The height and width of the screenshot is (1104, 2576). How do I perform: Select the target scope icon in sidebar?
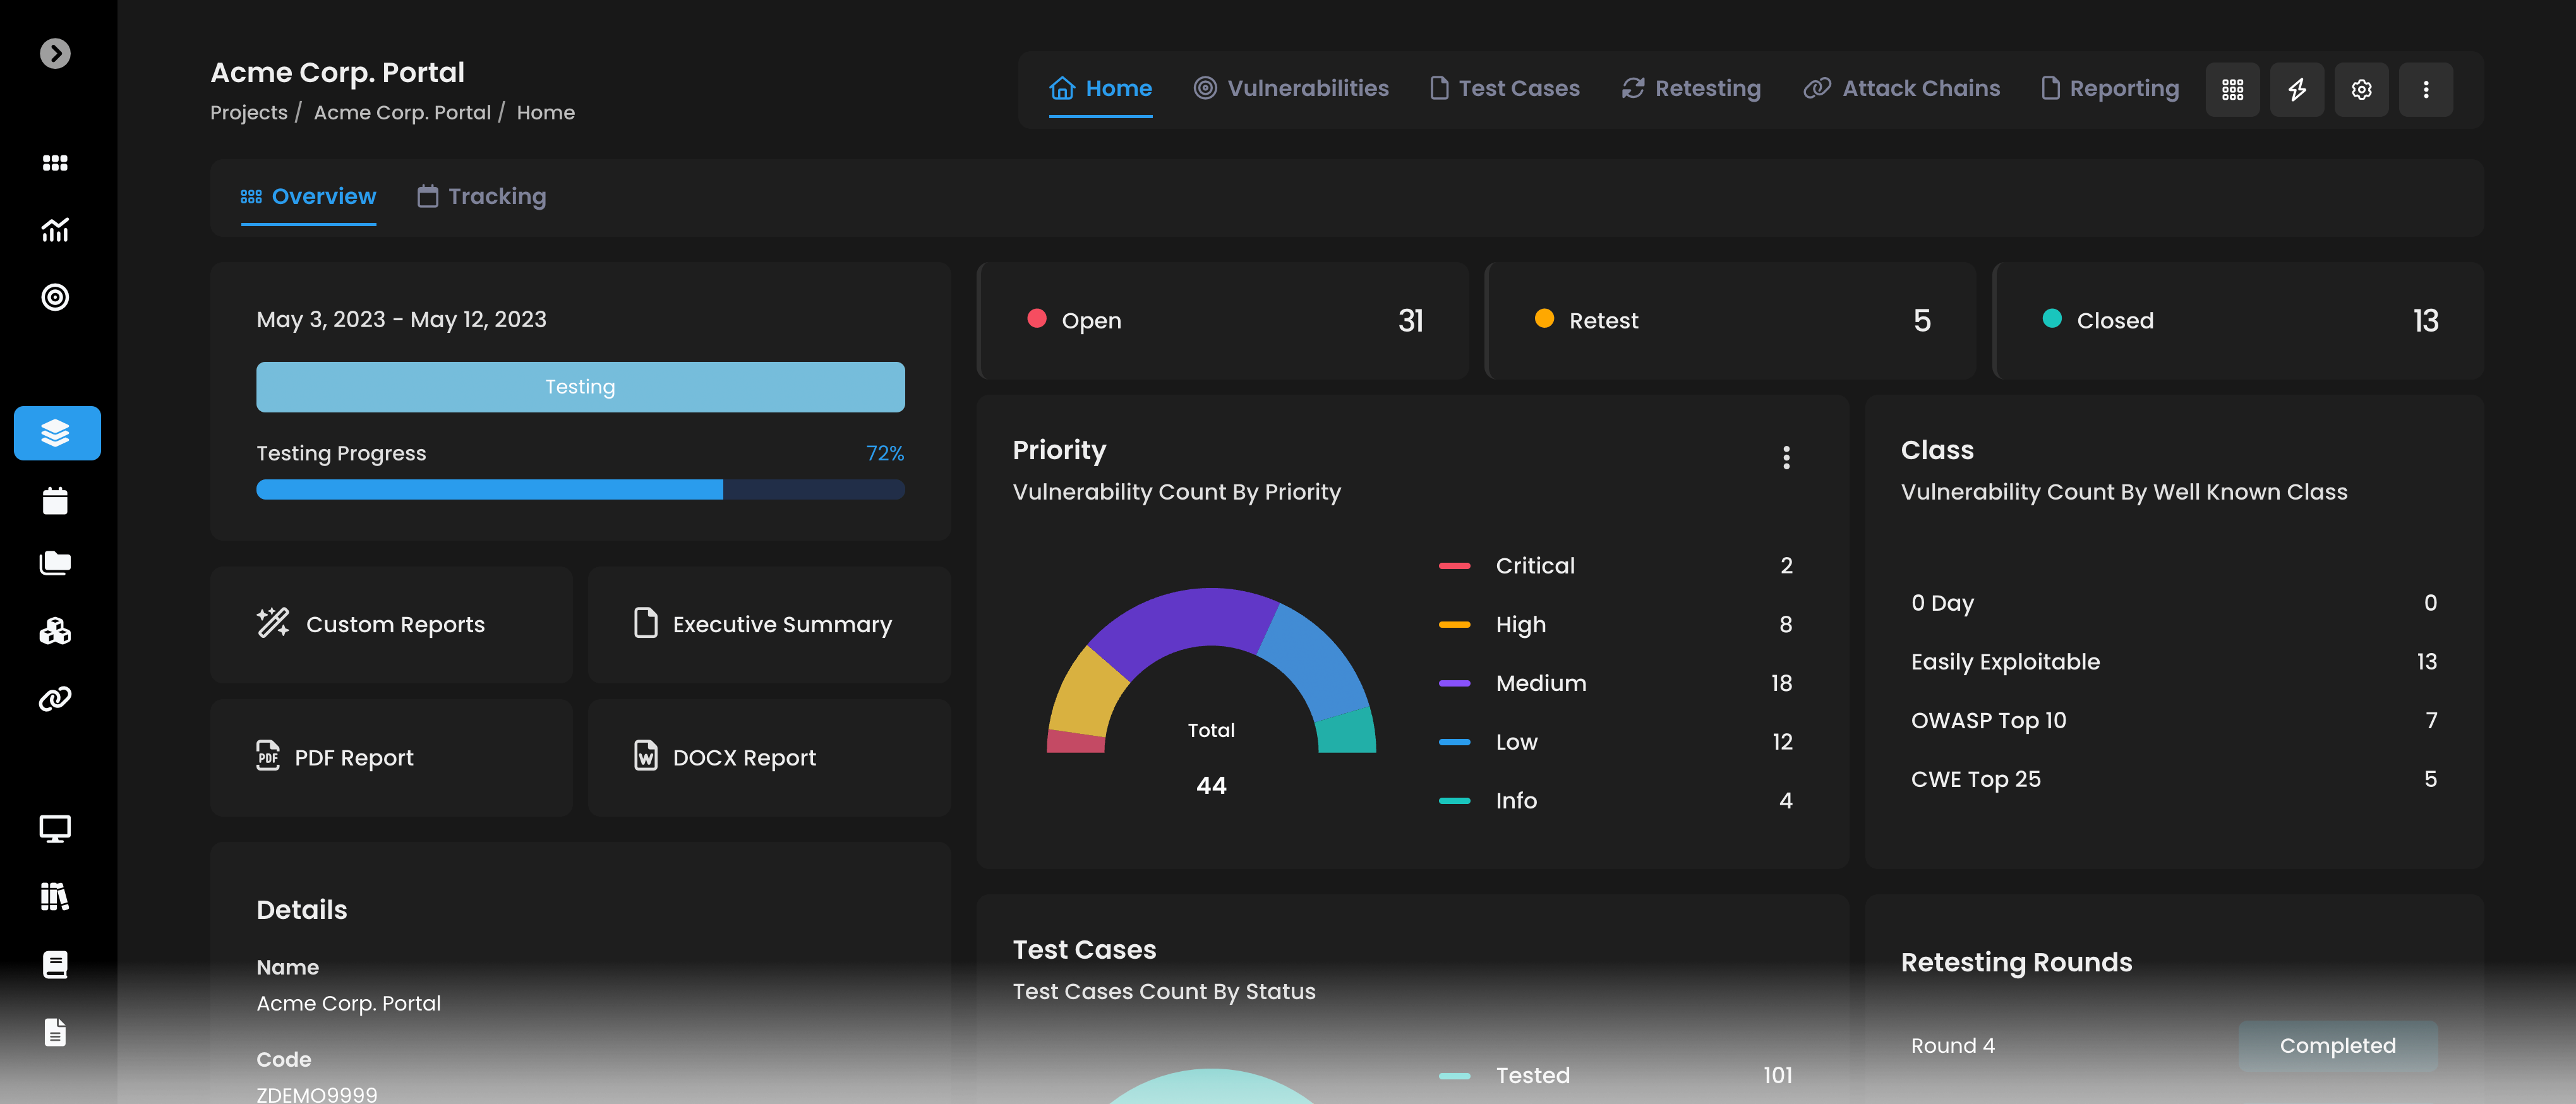pos(55,297)
